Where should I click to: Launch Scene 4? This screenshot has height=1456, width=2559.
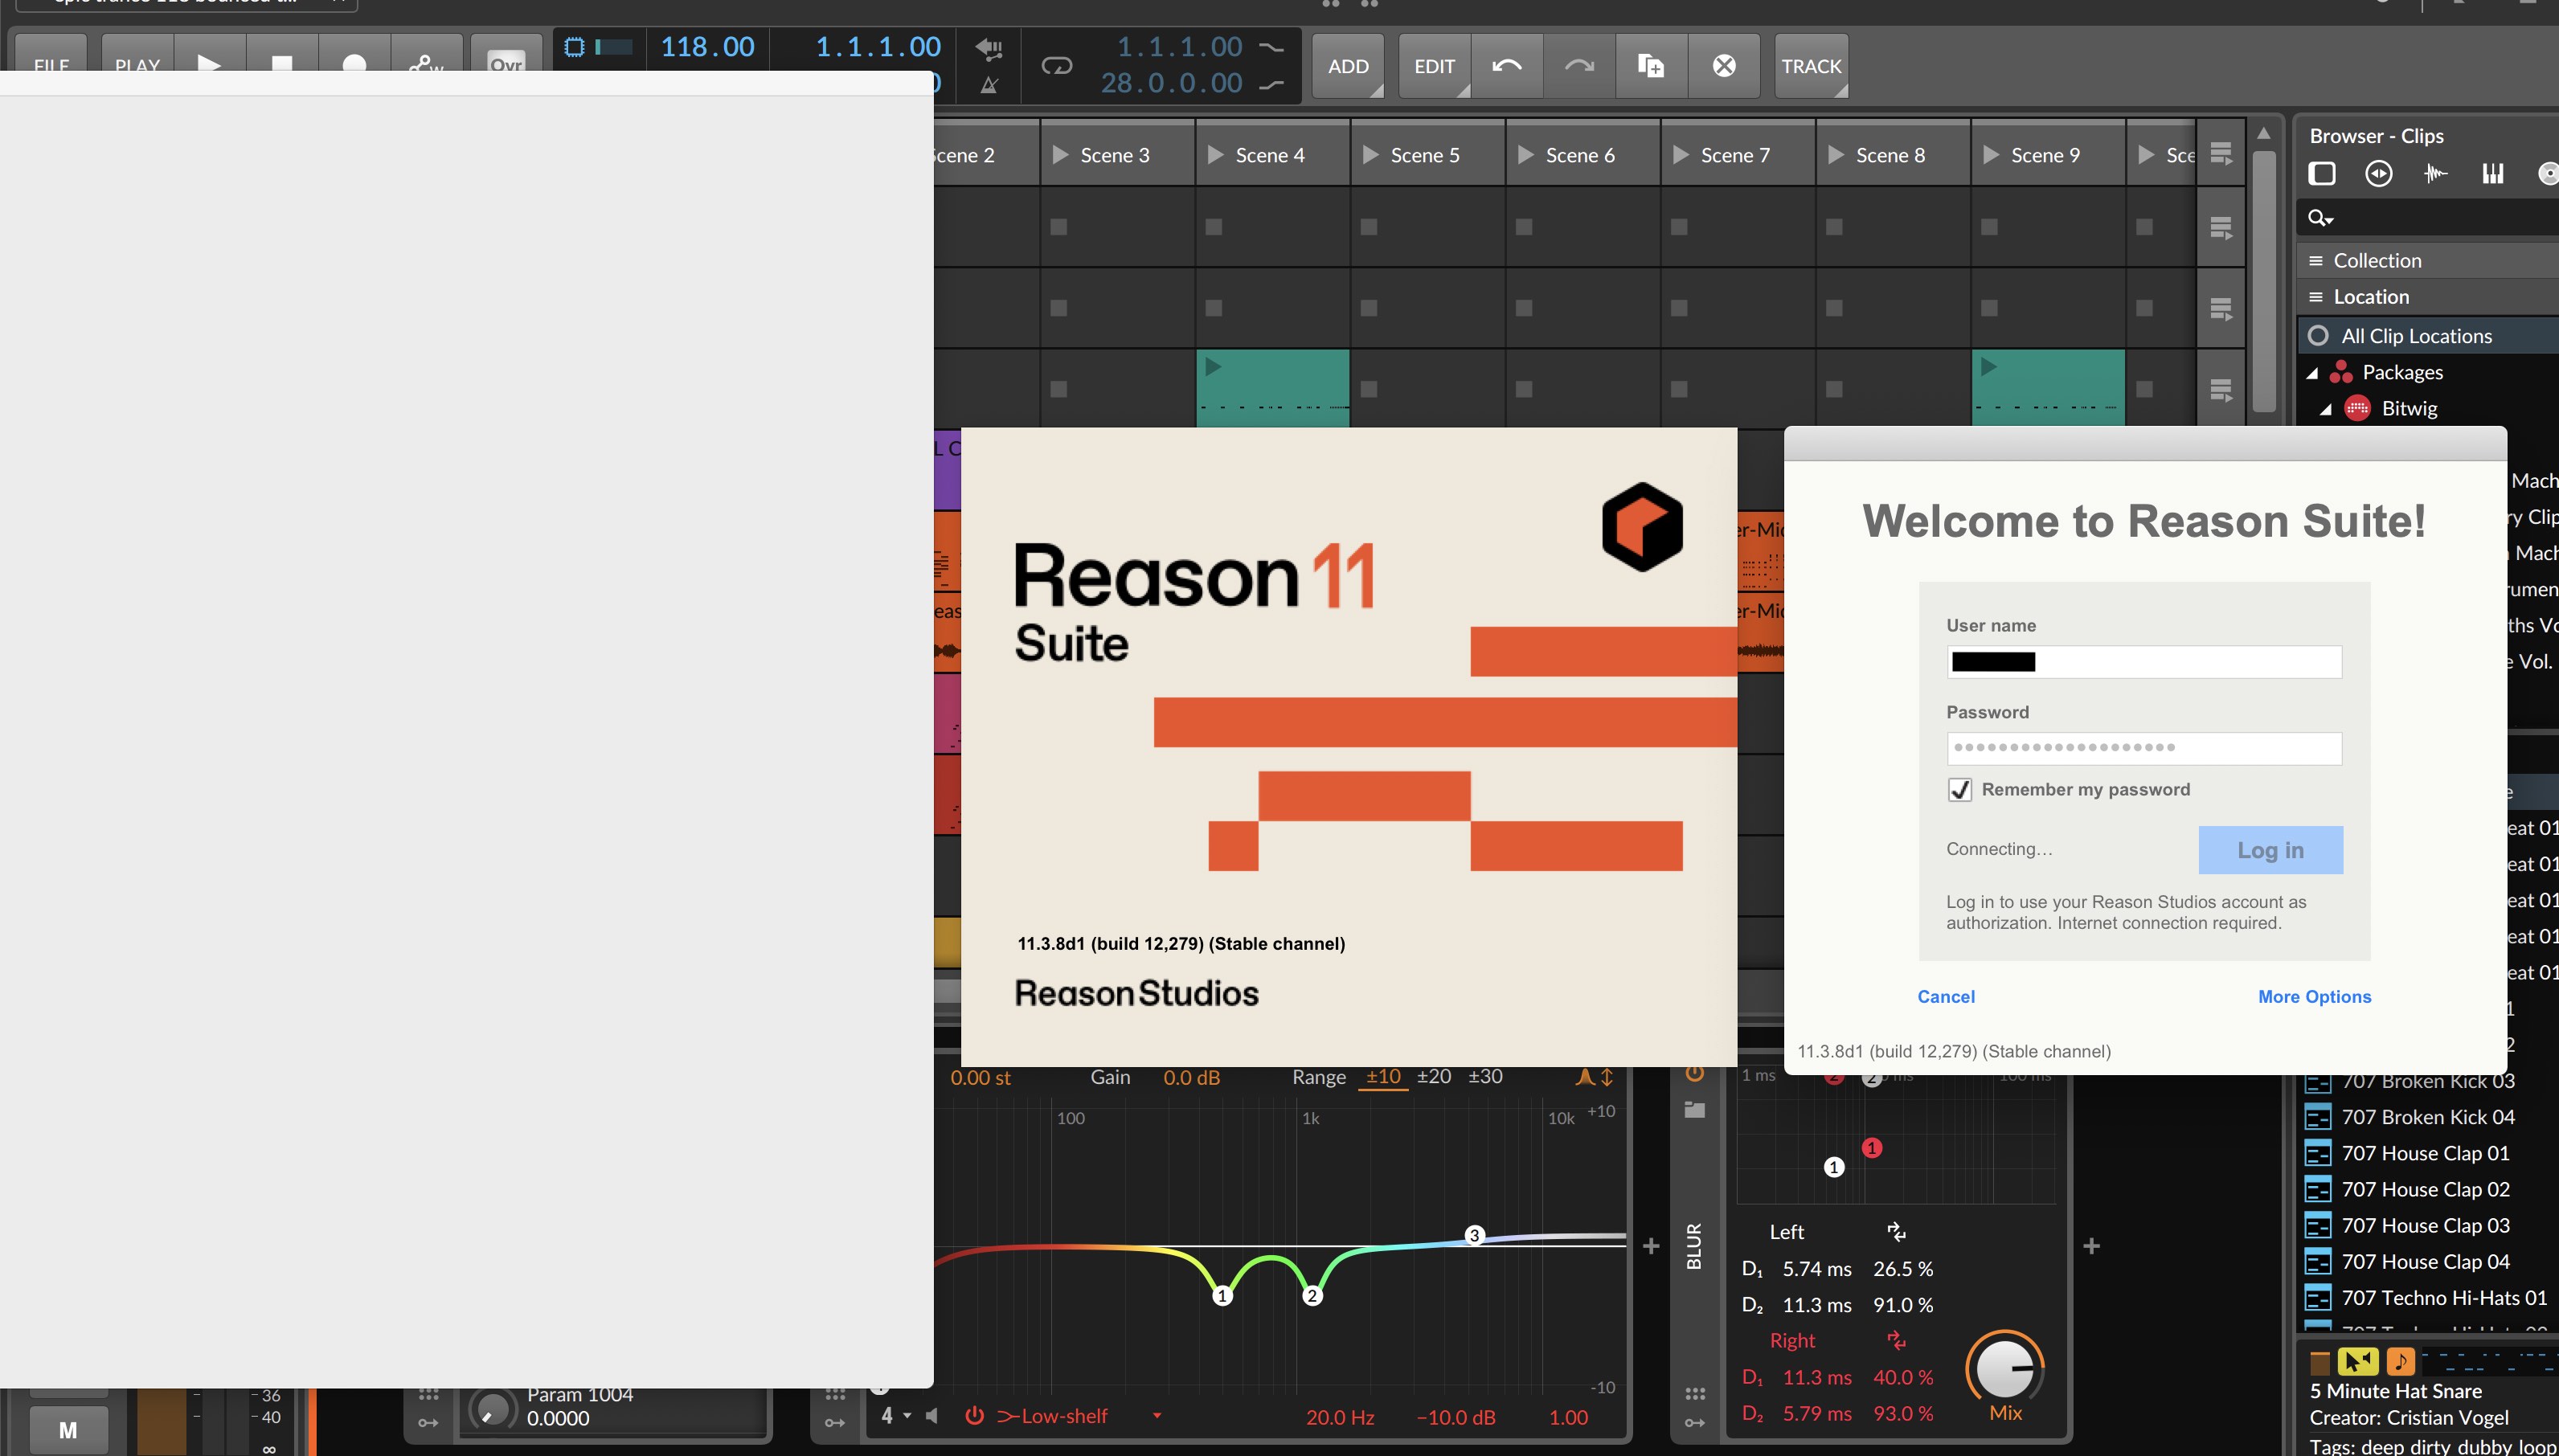[x=1216, y=155]
